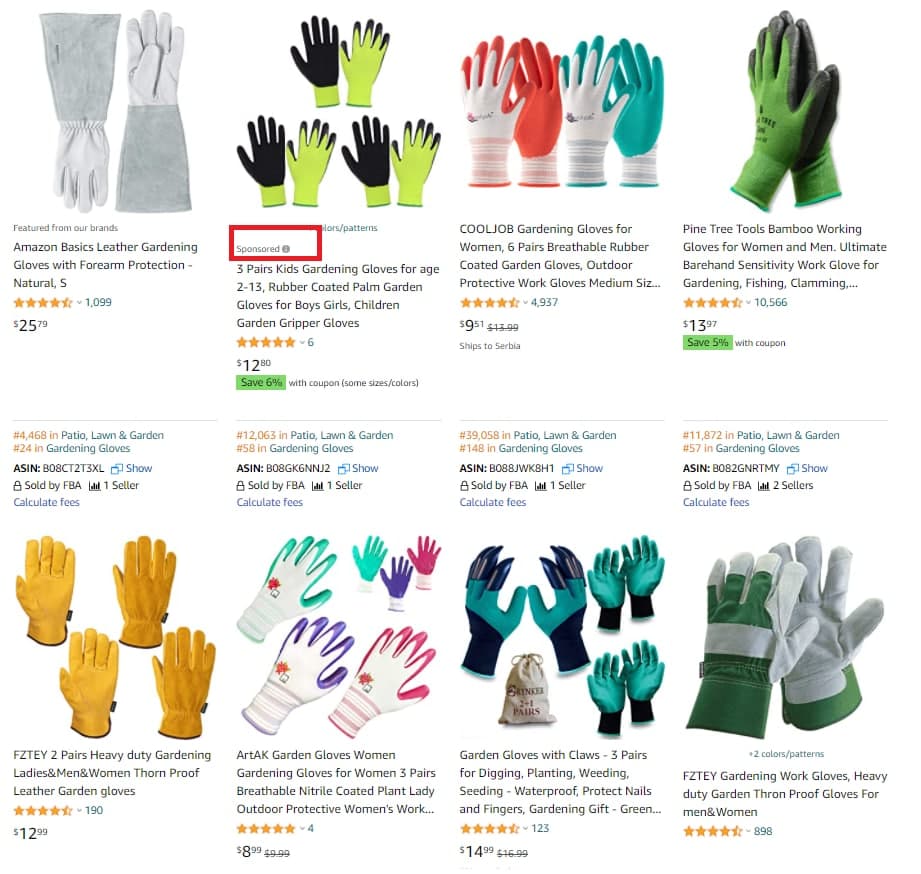The image size is (921, 874).
Task: Click the seller chart icon under ASIN B088JWK8H1
Action: pyautogui.click(x=541, y=486)
